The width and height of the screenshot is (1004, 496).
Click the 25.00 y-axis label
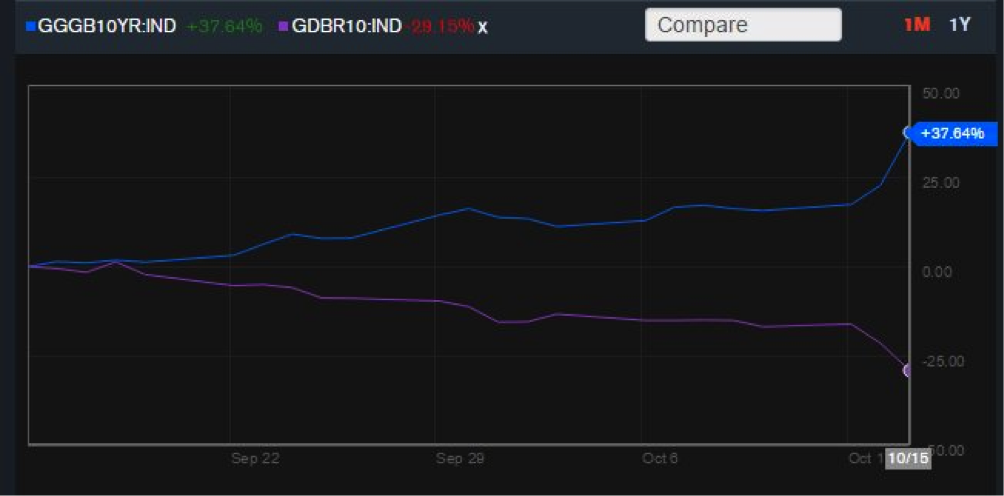941,182
